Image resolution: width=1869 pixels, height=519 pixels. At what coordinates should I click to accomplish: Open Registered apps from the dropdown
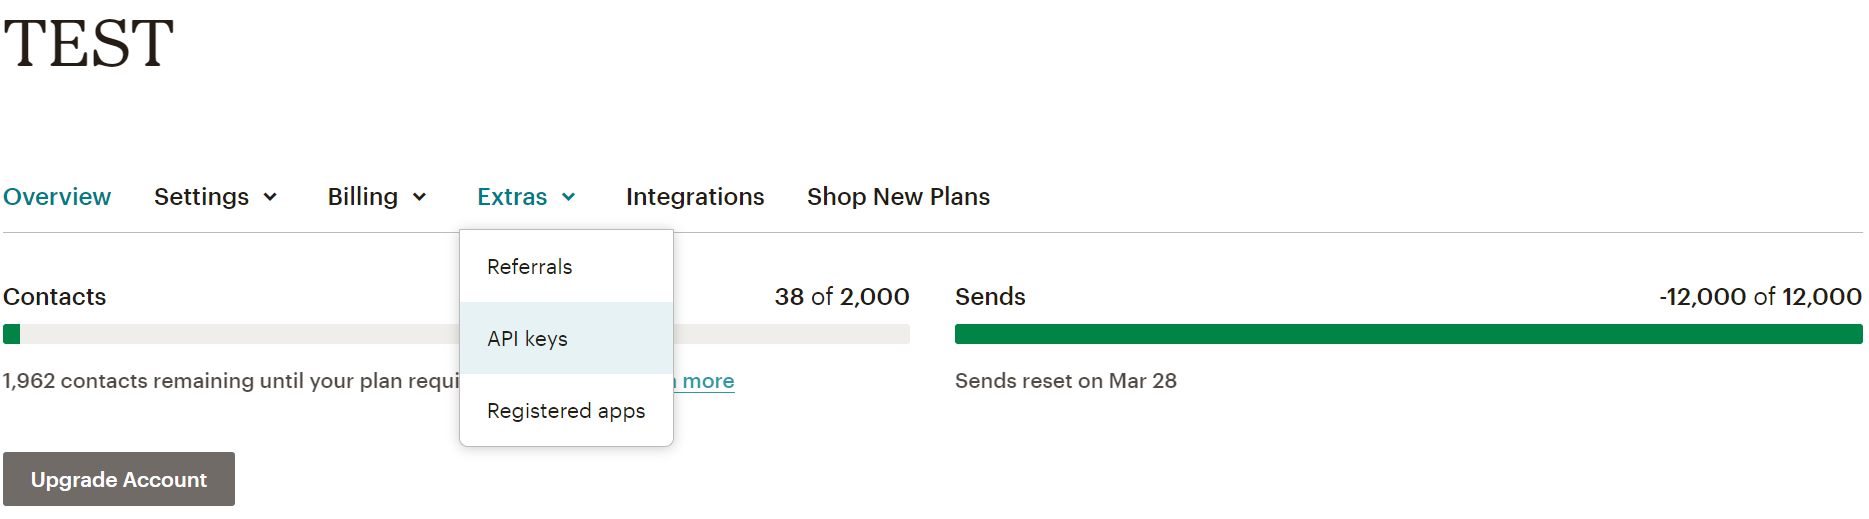click(566, 411)
